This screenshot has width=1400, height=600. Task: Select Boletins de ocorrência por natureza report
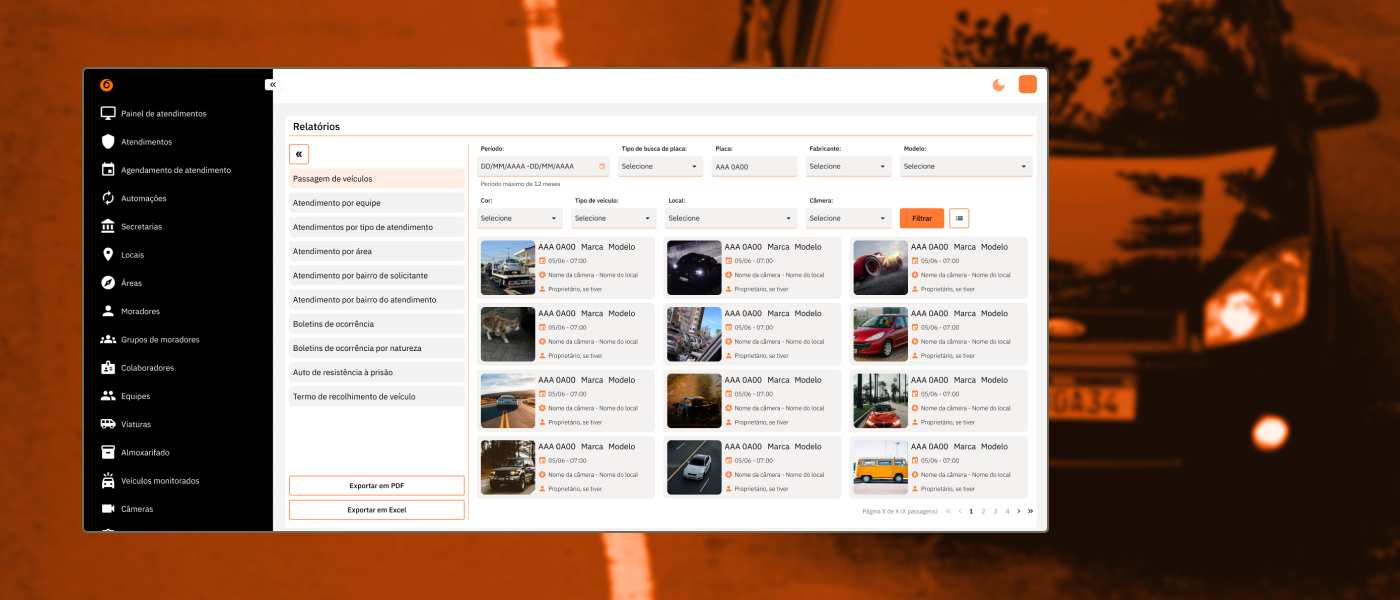tap(377, 348)
